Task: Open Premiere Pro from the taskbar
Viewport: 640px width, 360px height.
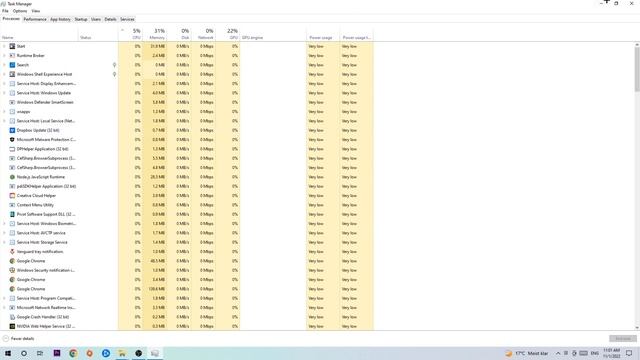Action: 57,353
